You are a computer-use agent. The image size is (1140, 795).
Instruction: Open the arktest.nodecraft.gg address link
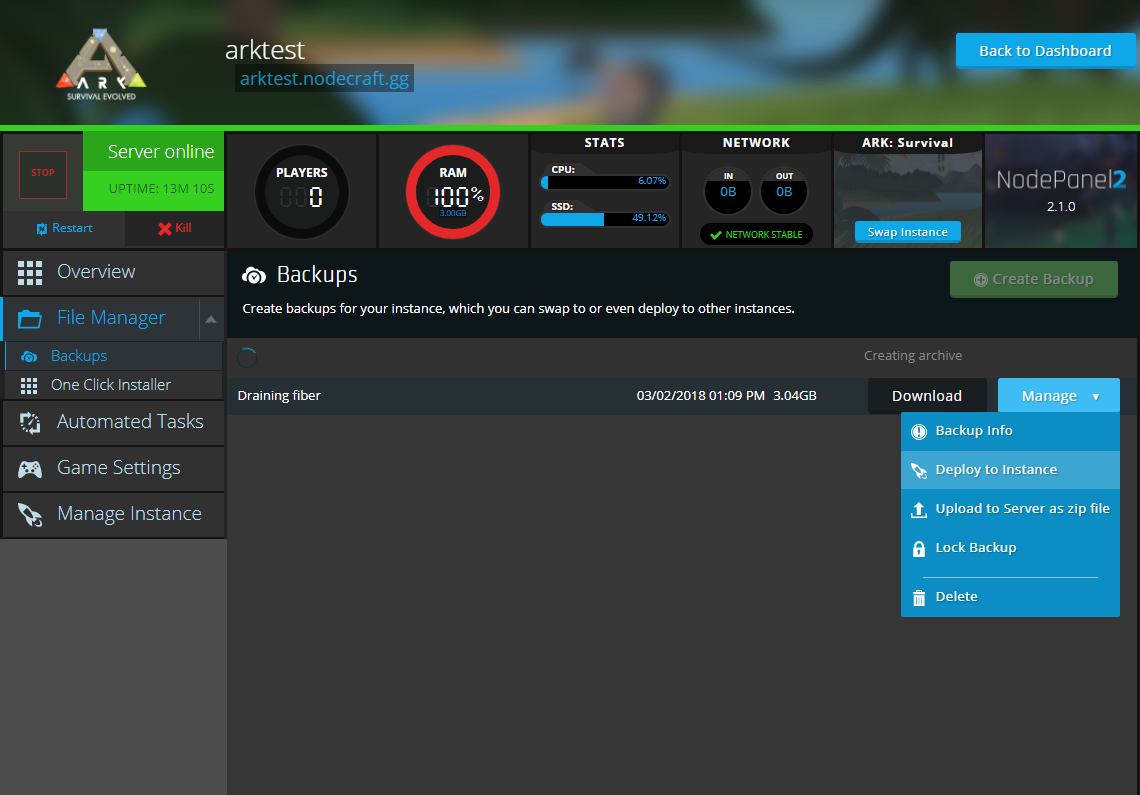[324, 79]
